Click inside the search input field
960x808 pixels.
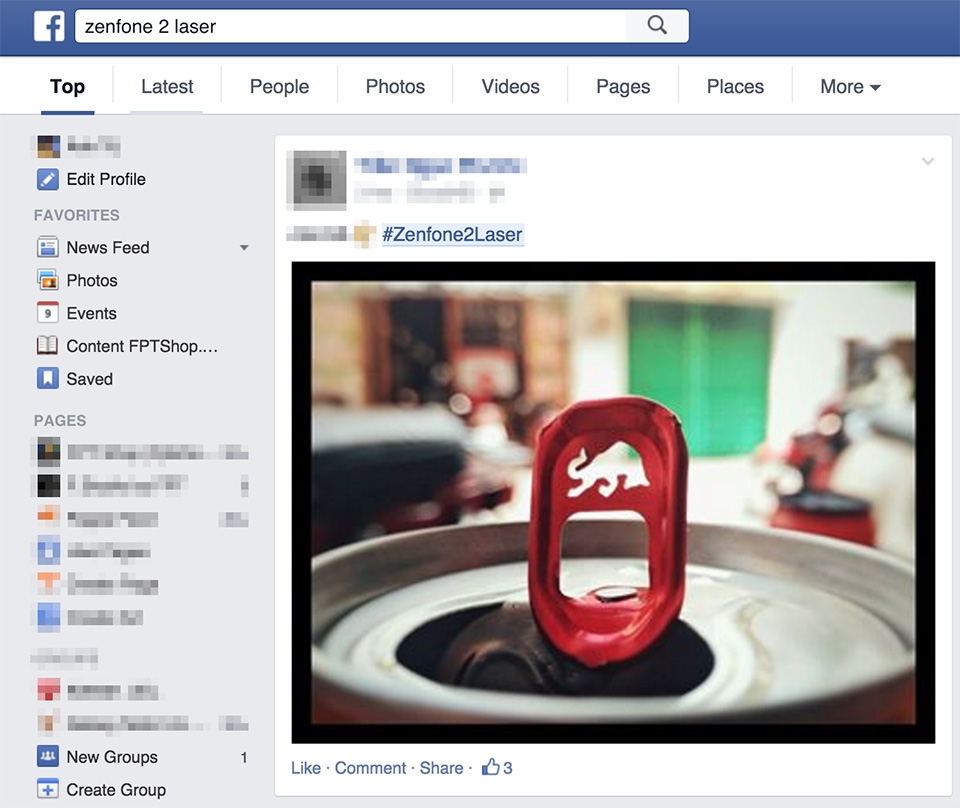(x=350, y=26)
